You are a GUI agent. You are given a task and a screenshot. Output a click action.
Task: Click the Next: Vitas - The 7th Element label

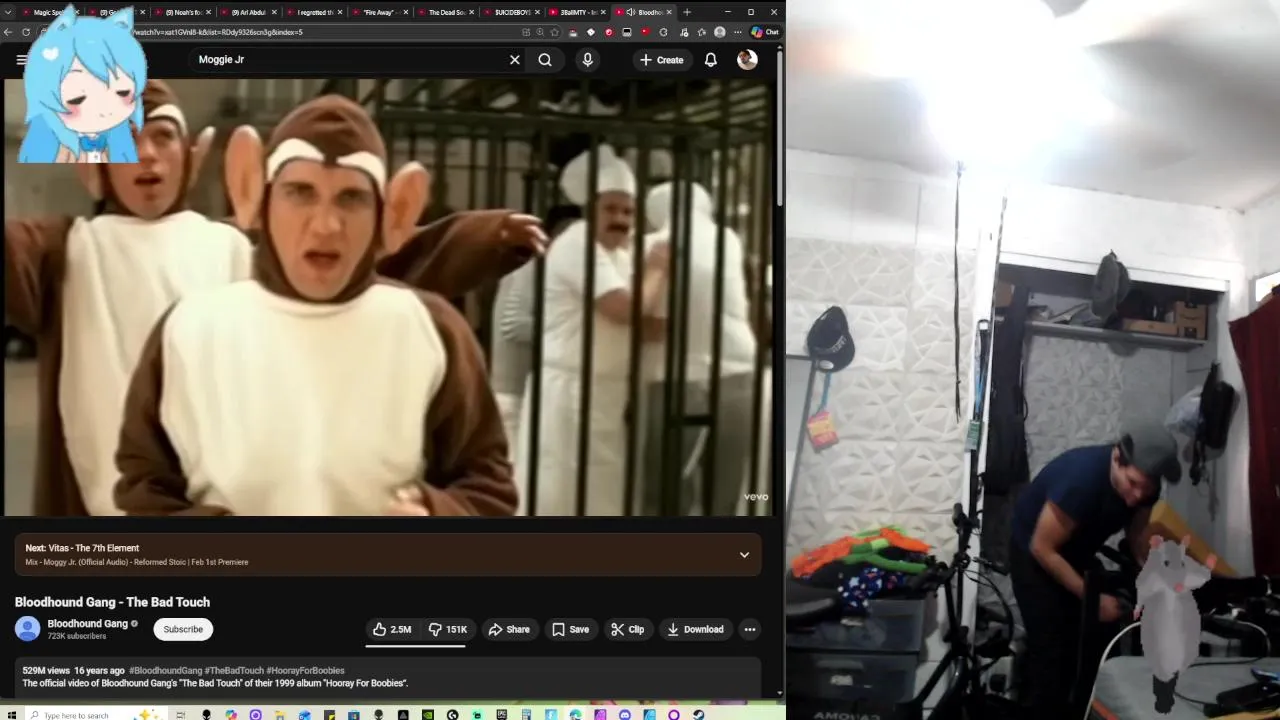82,548
